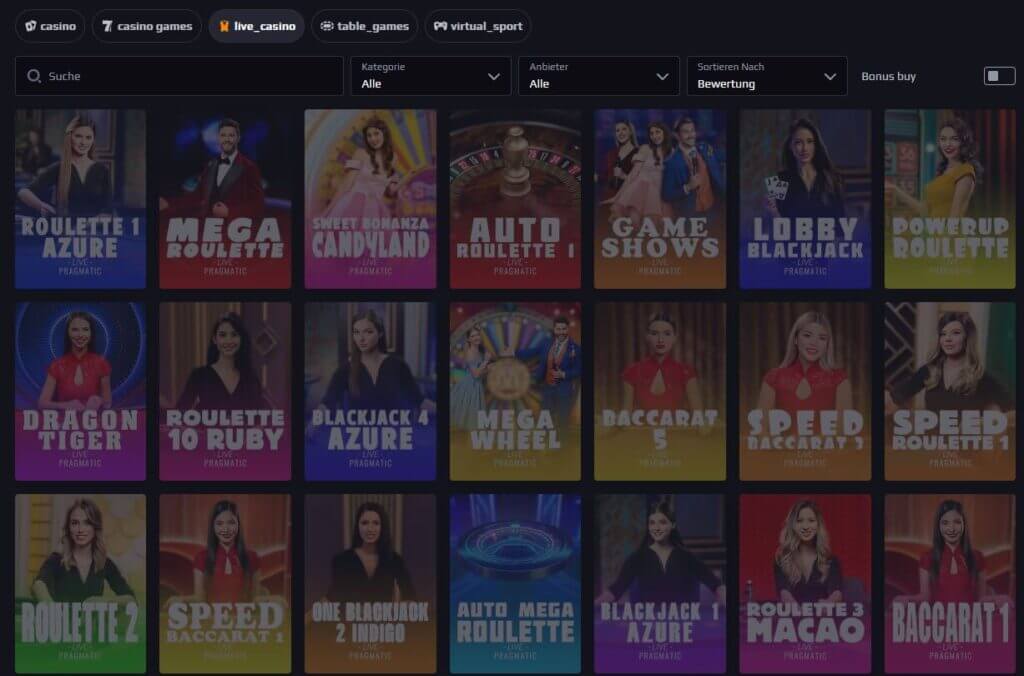
Task: Open the Sortieren Nach dropdown
Action: (x=767, y=76)
